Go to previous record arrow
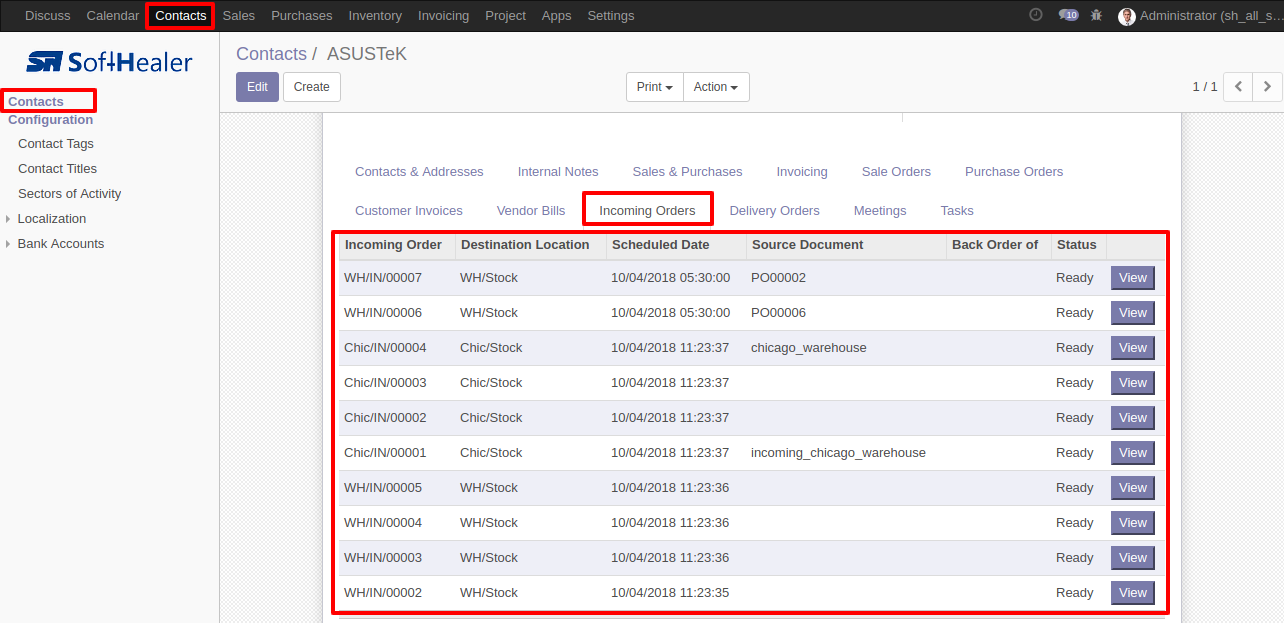 coord(1238,87)
